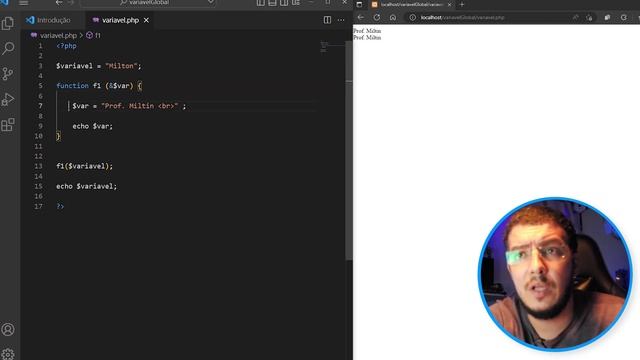640x360 pixels.
Task: Open editor More Actions ellipsis menu
Action: [341, 20]
